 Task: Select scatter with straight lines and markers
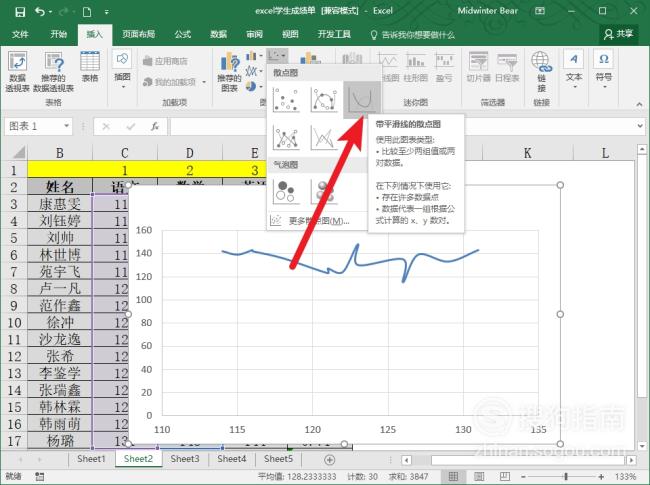[x=286, y=138]
